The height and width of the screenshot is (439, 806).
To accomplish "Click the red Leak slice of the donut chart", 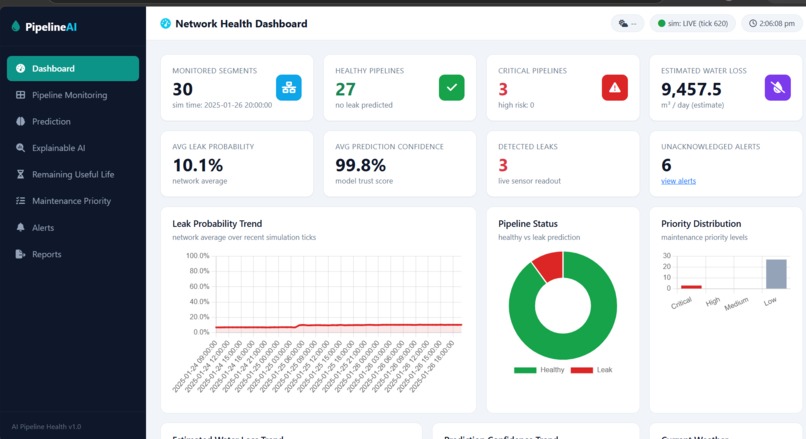I will pyautogui.click(x=550, y=265).
